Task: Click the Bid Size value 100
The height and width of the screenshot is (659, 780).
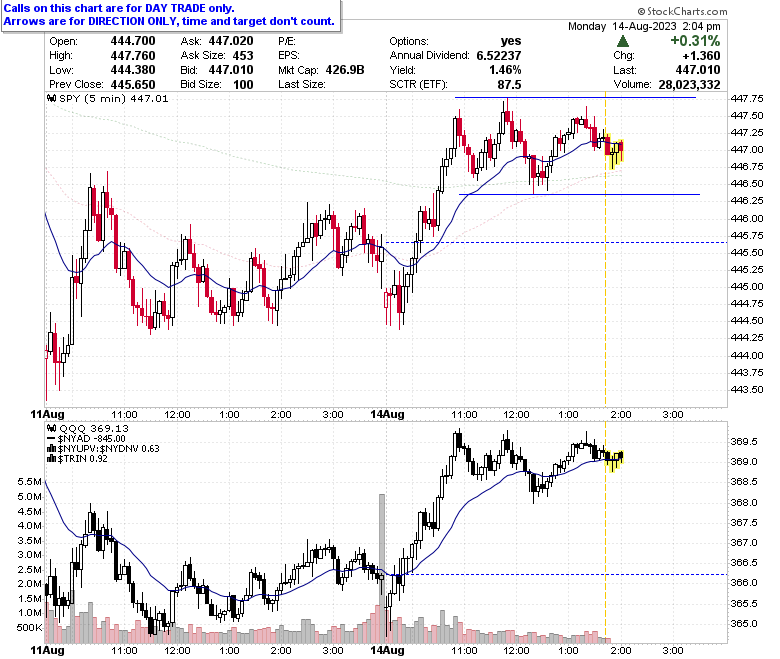Action: click(243, 85)
